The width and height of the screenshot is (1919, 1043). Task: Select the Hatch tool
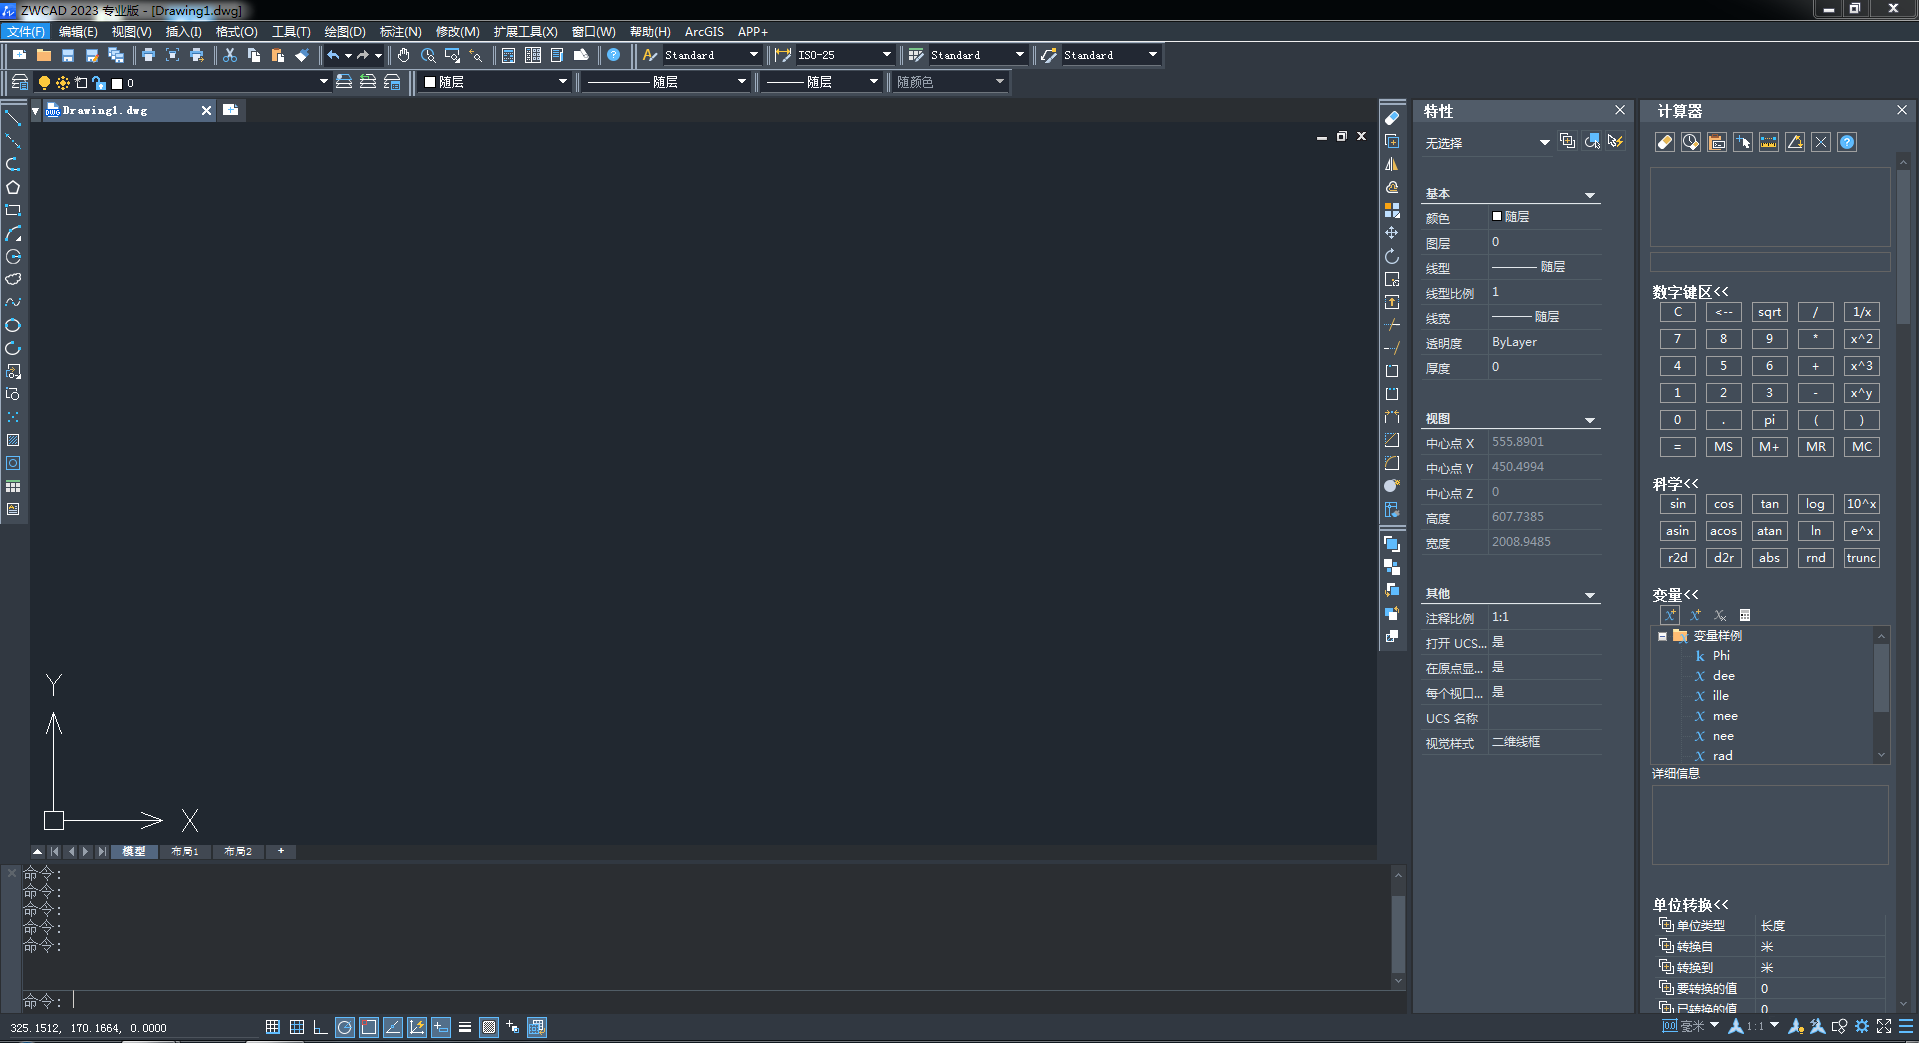click(13, 440)
